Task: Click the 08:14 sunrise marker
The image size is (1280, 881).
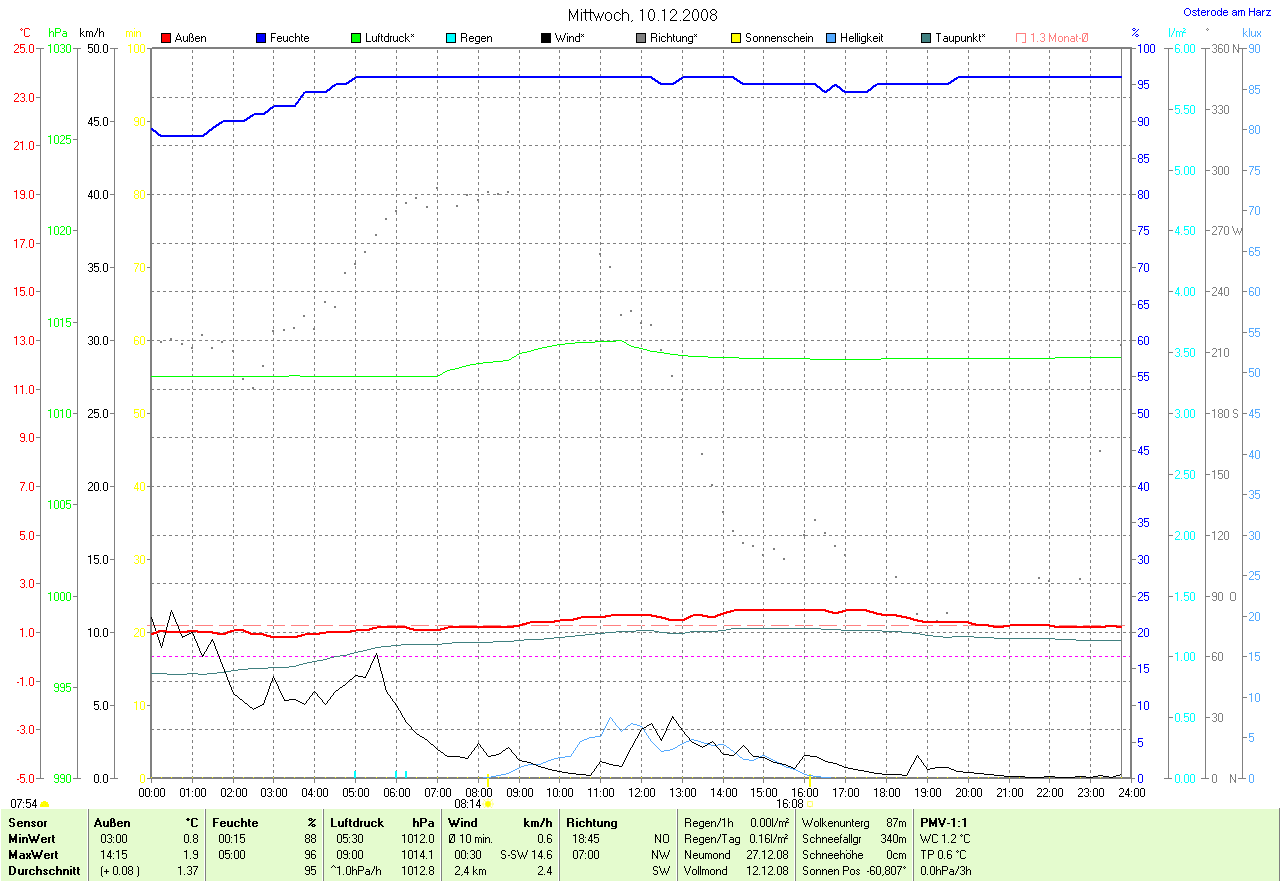Action: tap(488, 803)
